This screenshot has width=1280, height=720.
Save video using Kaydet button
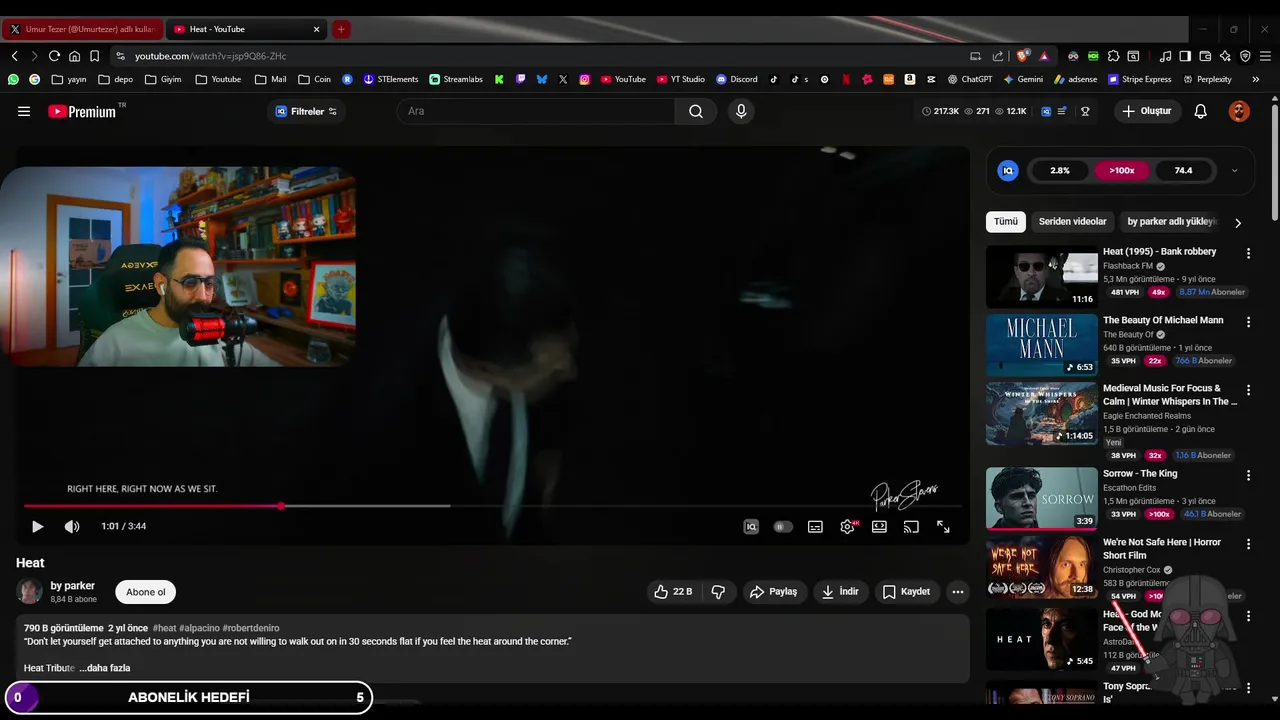click(x=906, y=592)
